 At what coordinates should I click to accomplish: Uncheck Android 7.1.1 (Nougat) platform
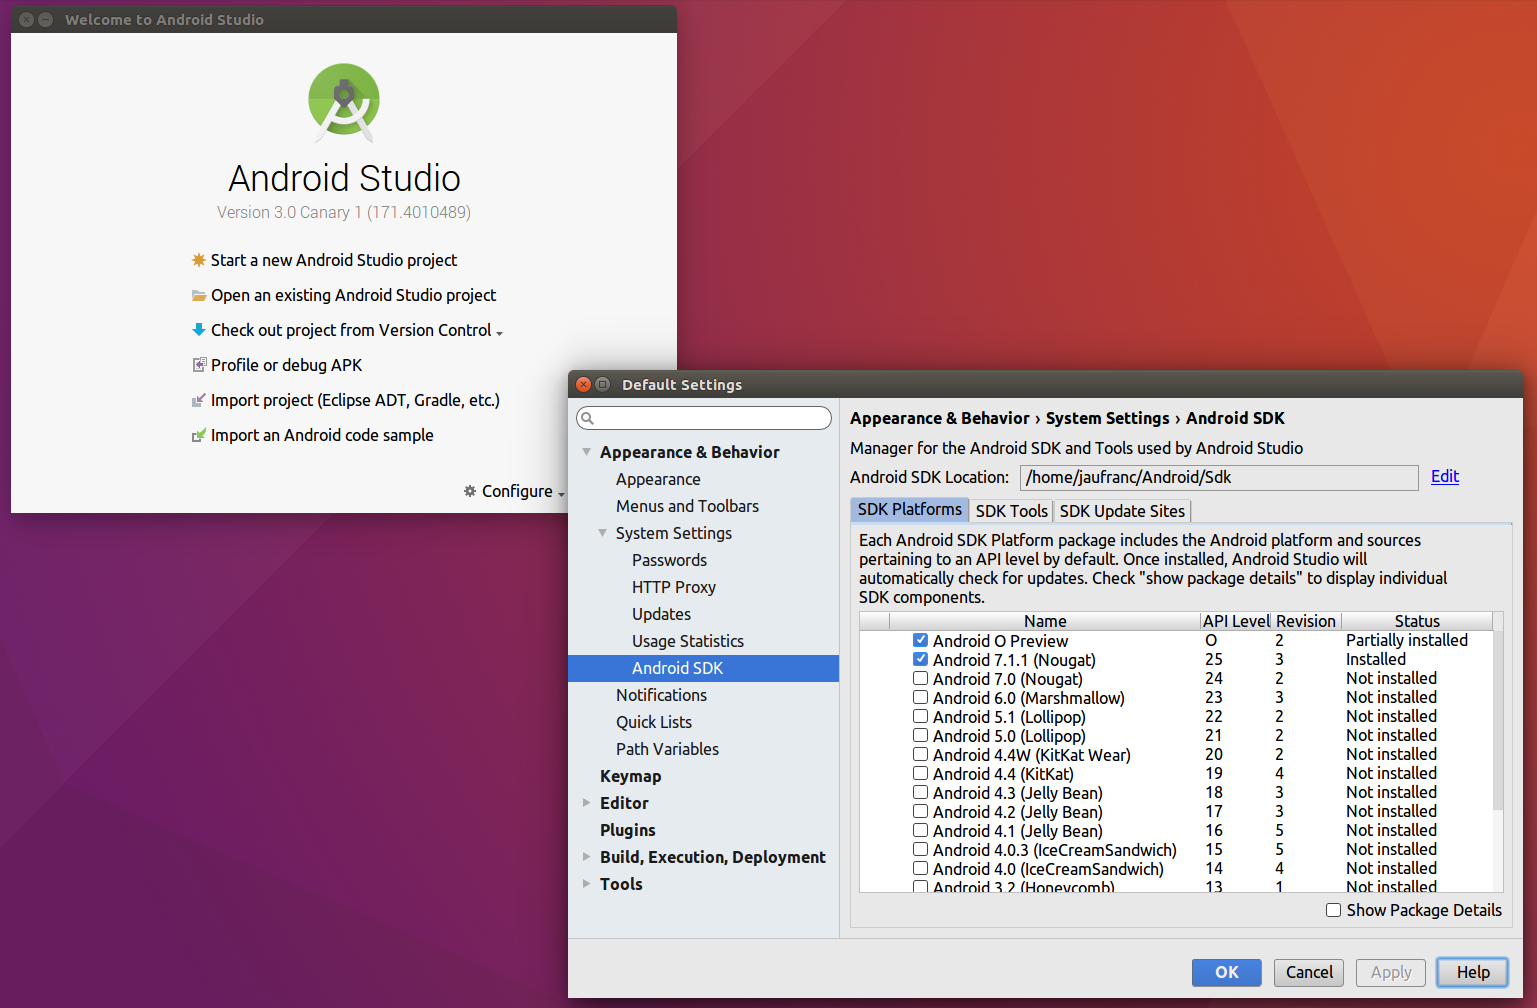point(920,659)
